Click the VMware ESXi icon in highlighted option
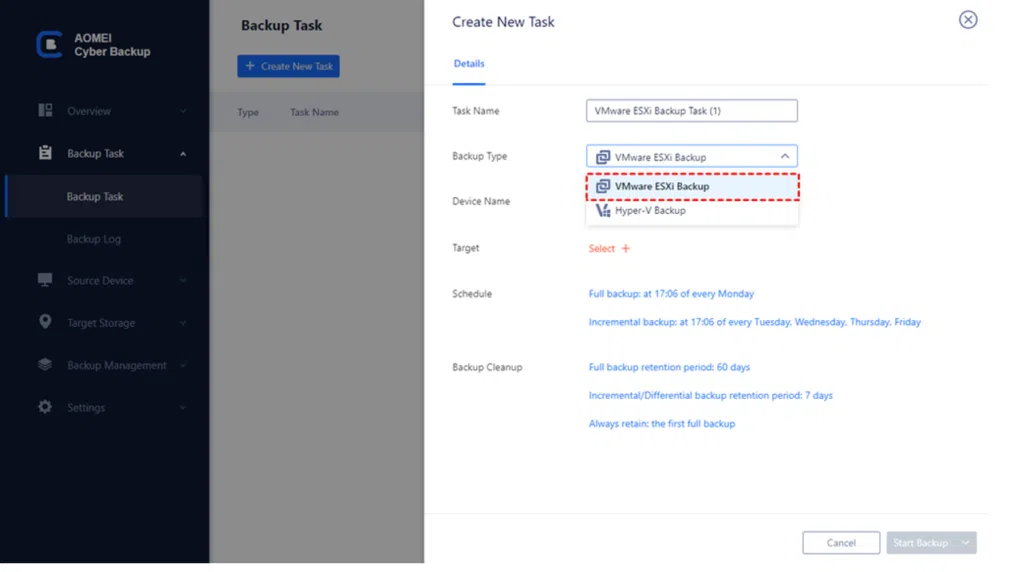Screen dimensions: 1021x572 (x=603, y=186)
